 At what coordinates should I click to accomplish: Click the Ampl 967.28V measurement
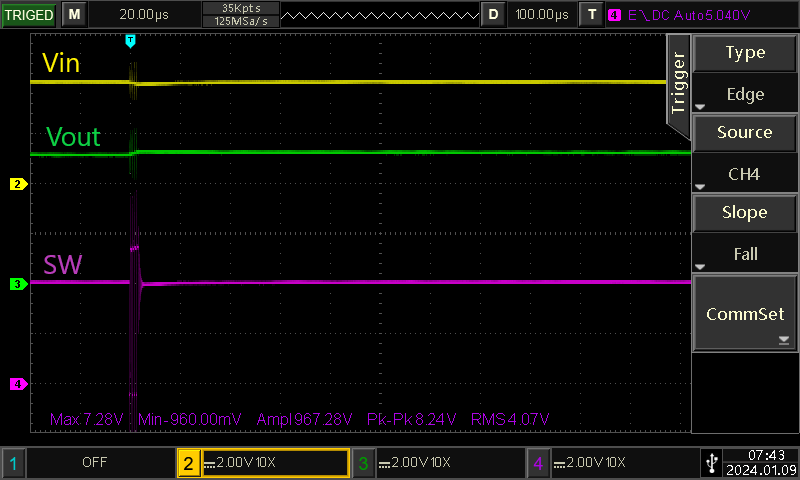[x=304, y=420]
